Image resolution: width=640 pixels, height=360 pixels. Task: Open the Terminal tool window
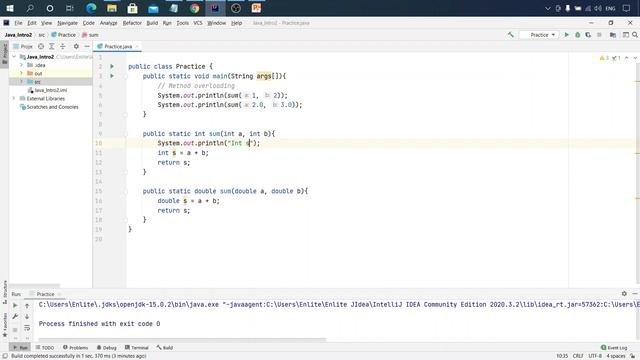click(x=136, y=348)
